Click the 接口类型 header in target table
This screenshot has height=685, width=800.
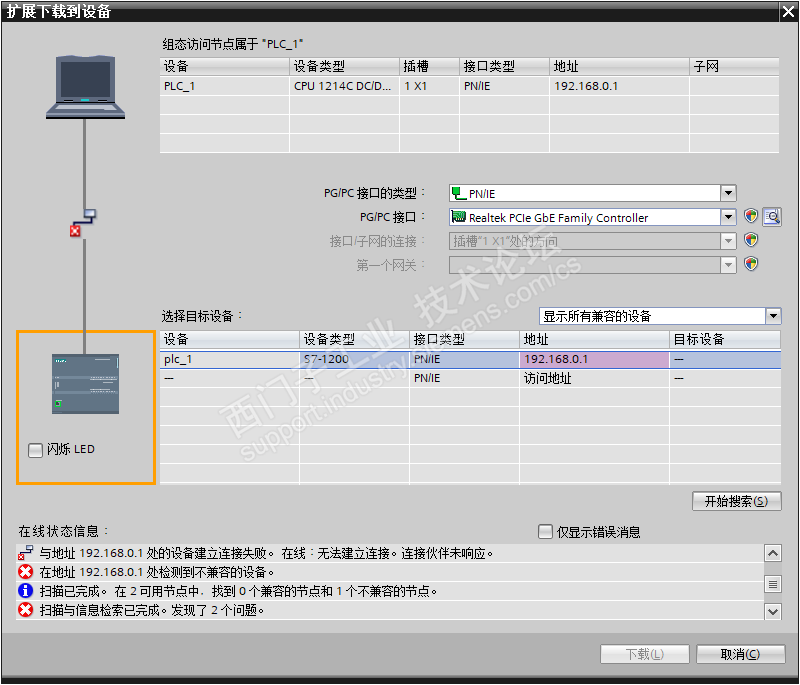(x=464, y=340)
